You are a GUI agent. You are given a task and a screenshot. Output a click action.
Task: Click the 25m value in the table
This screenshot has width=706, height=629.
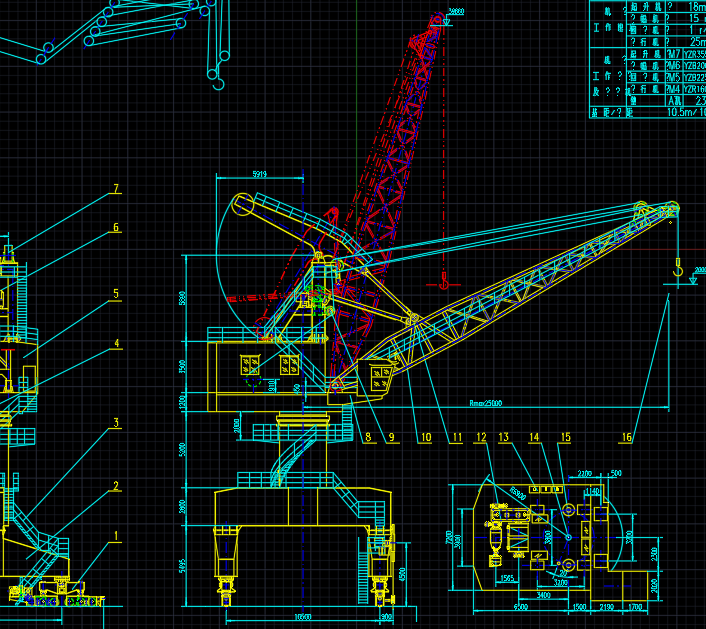coord(697,42)
